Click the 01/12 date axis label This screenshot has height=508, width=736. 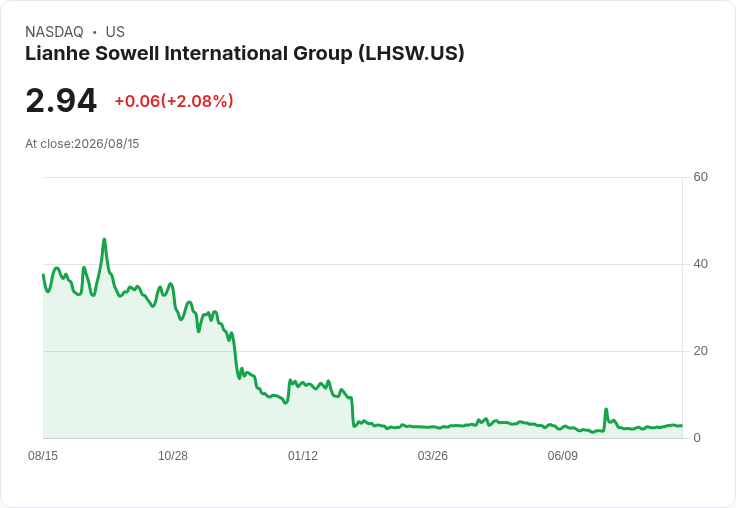point(303,456)
